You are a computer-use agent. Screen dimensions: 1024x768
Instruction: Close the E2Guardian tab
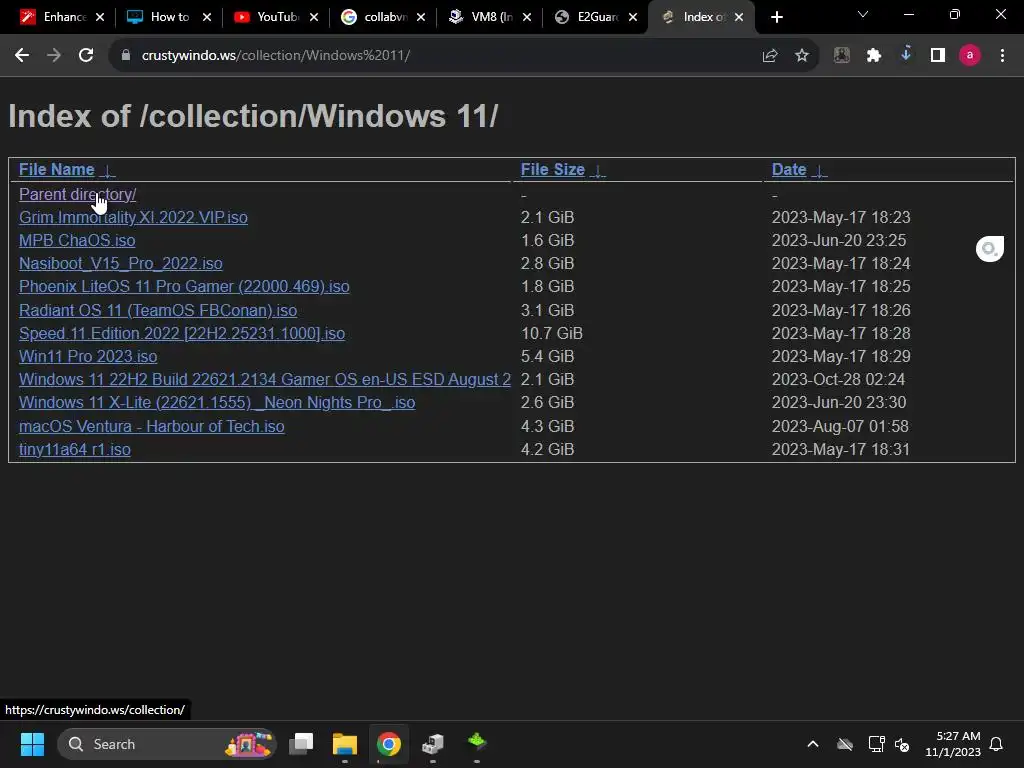point(633,17)
